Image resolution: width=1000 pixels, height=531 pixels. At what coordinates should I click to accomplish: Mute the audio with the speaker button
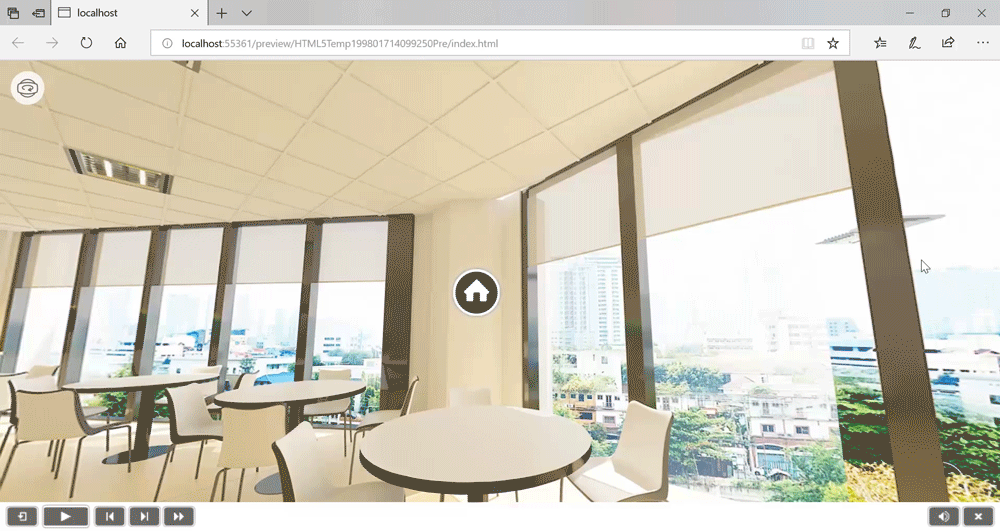click(942, 516)
